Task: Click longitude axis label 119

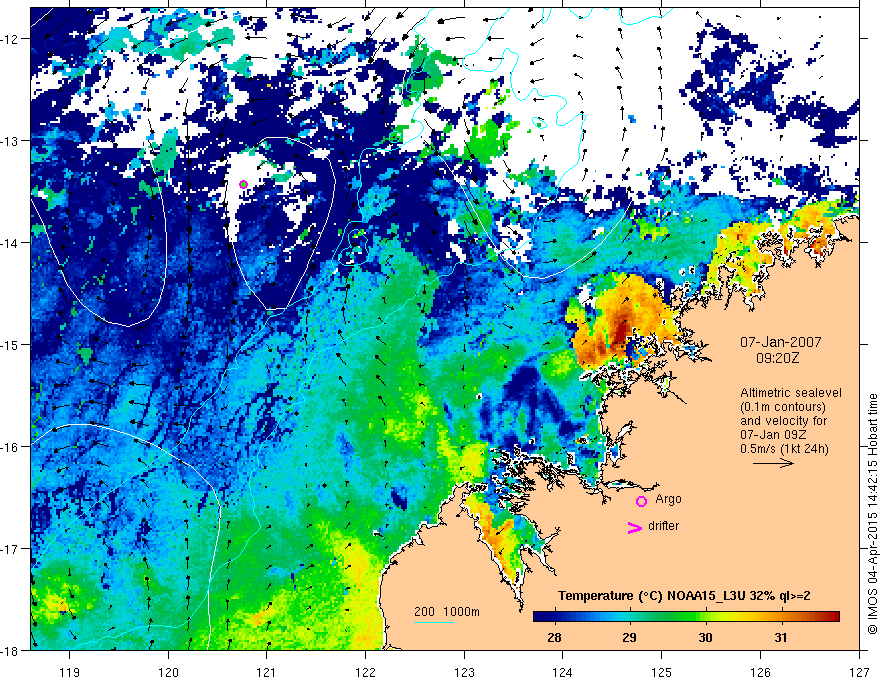Action: click(x=70, y=672)
